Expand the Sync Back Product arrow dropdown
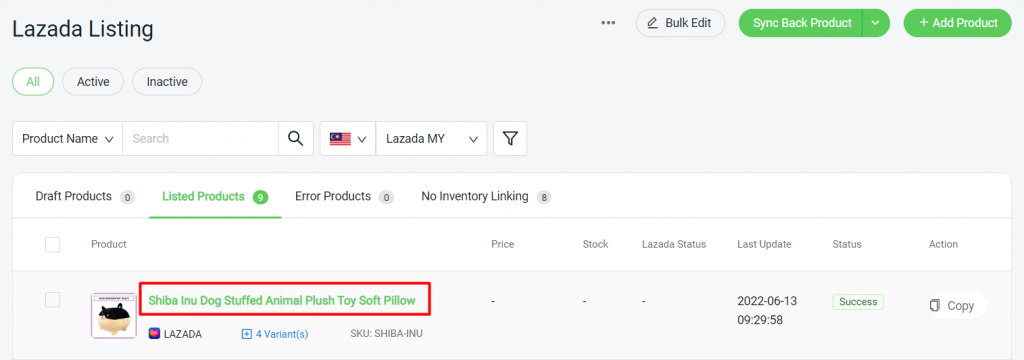The width and height of the screenshot is (1024, 360). point(876,23)
